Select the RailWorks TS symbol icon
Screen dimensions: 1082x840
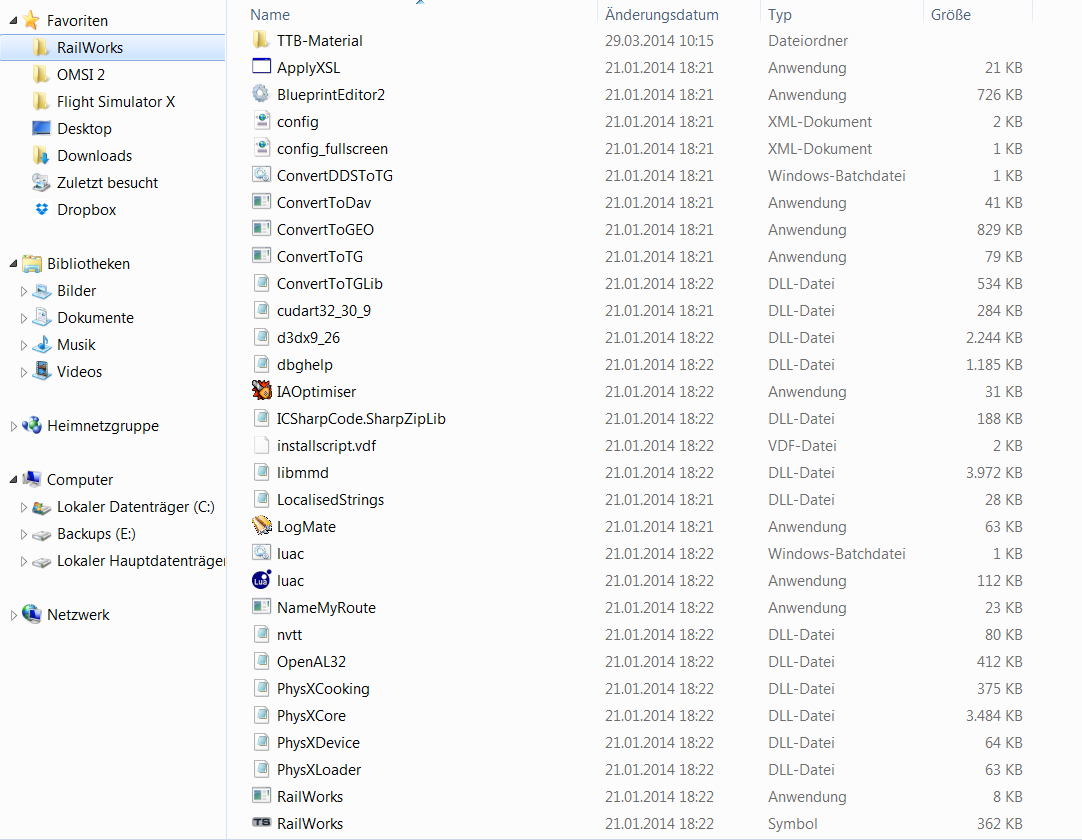pyautogui.click(x=261, y=823)
